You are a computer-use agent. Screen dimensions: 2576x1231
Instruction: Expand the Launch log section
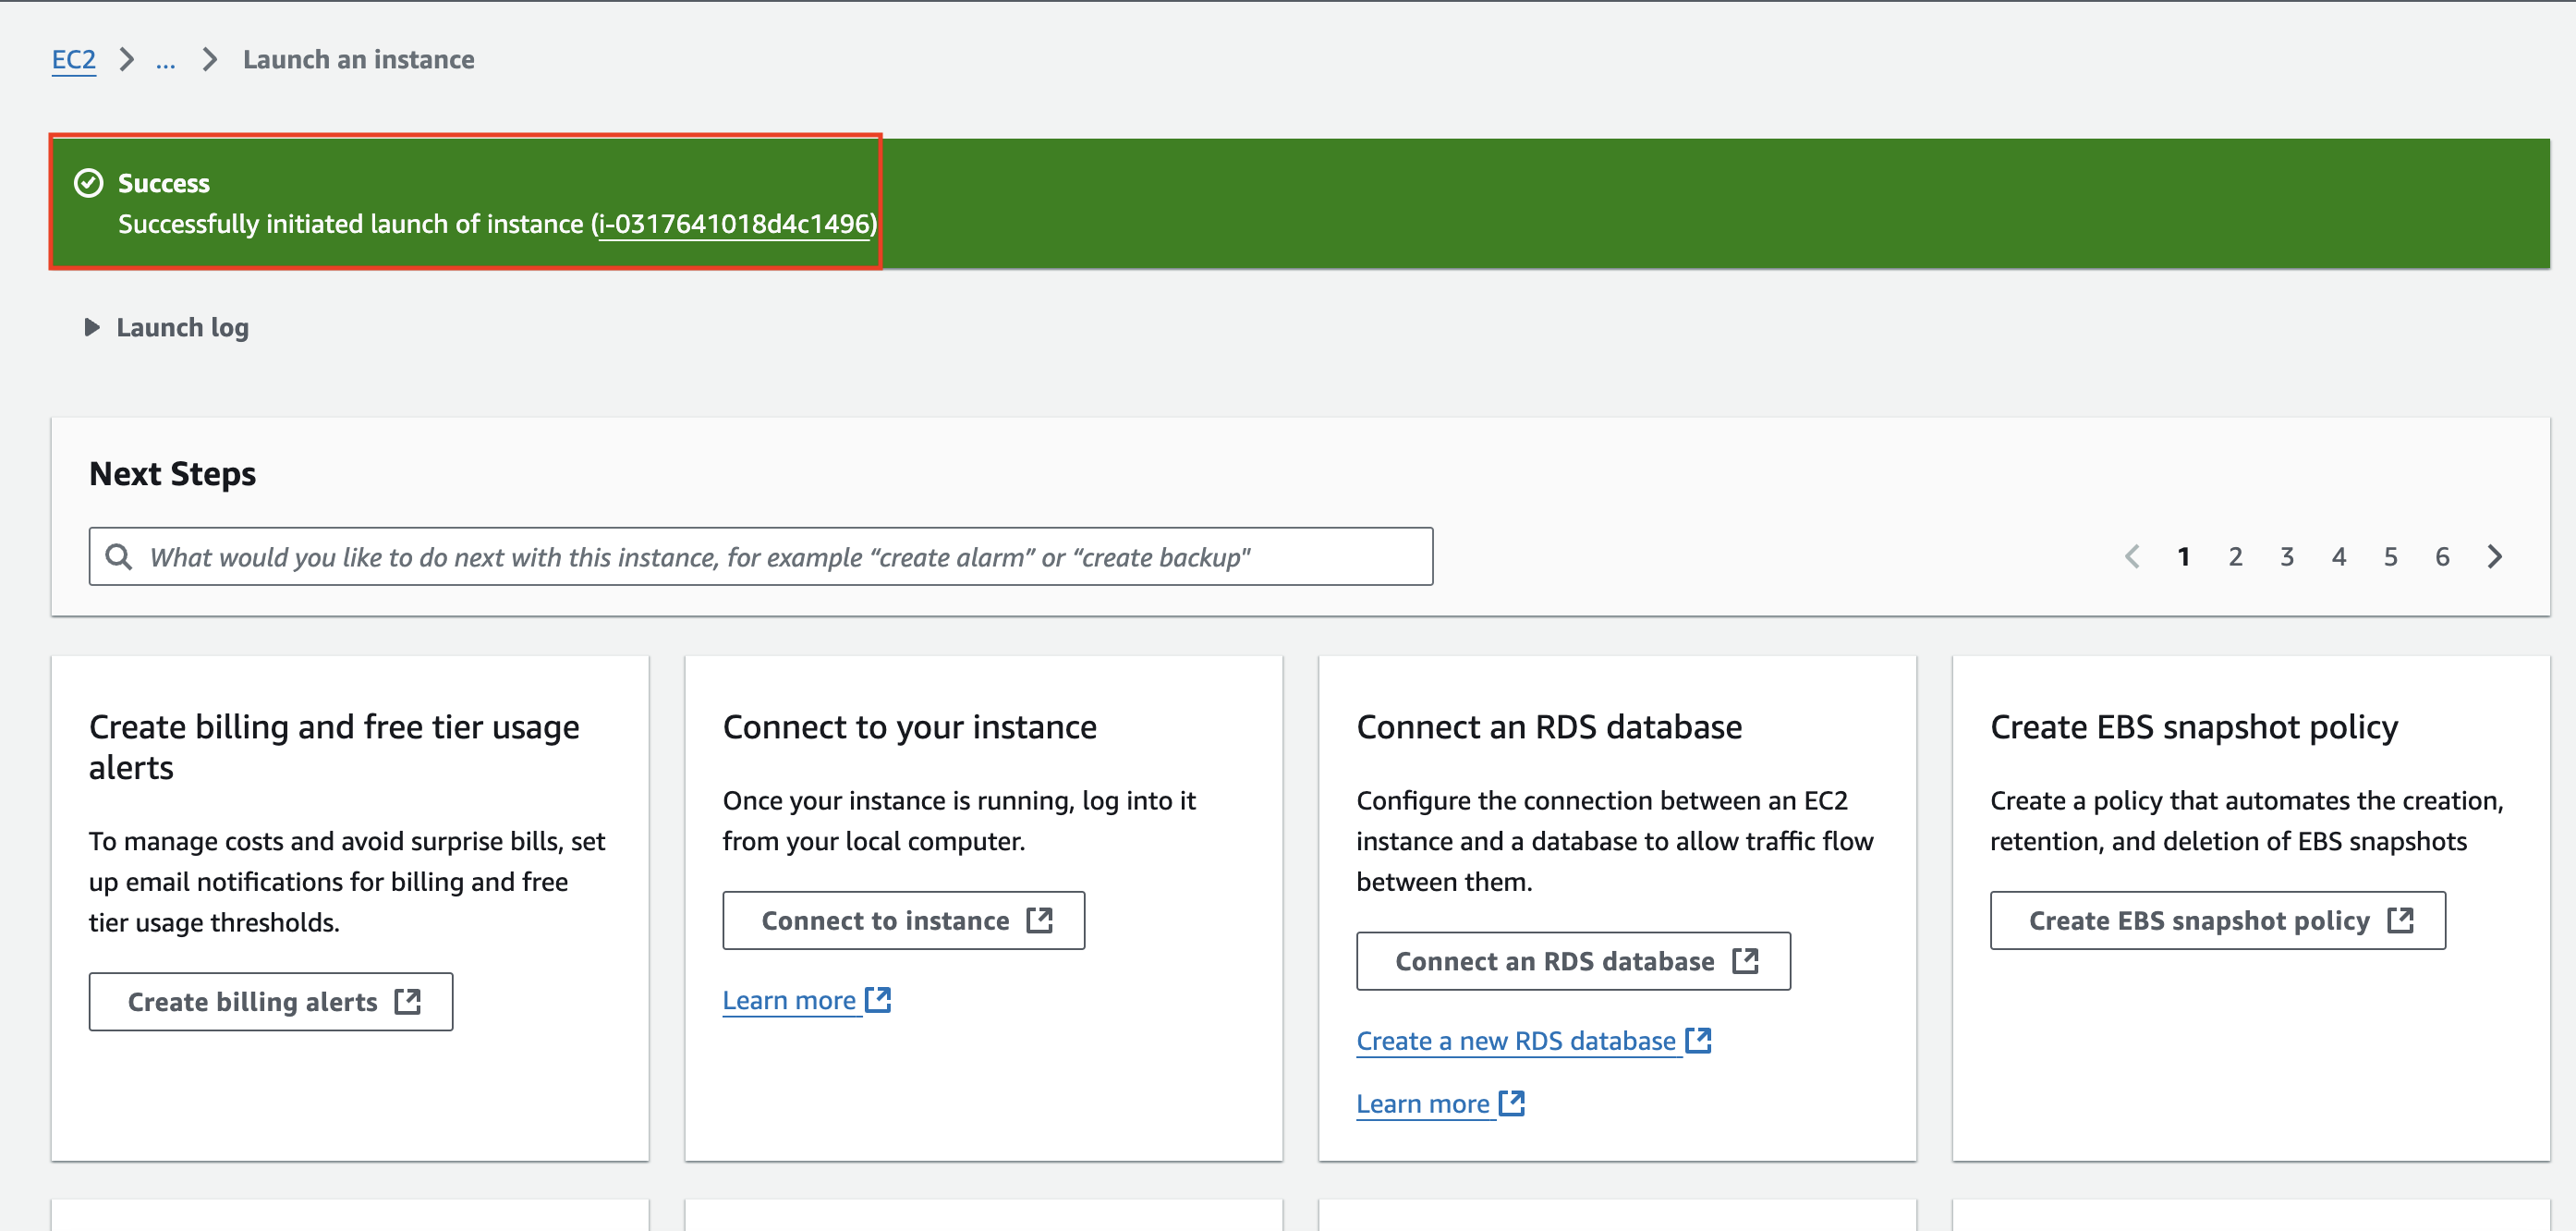click(166, 328)
